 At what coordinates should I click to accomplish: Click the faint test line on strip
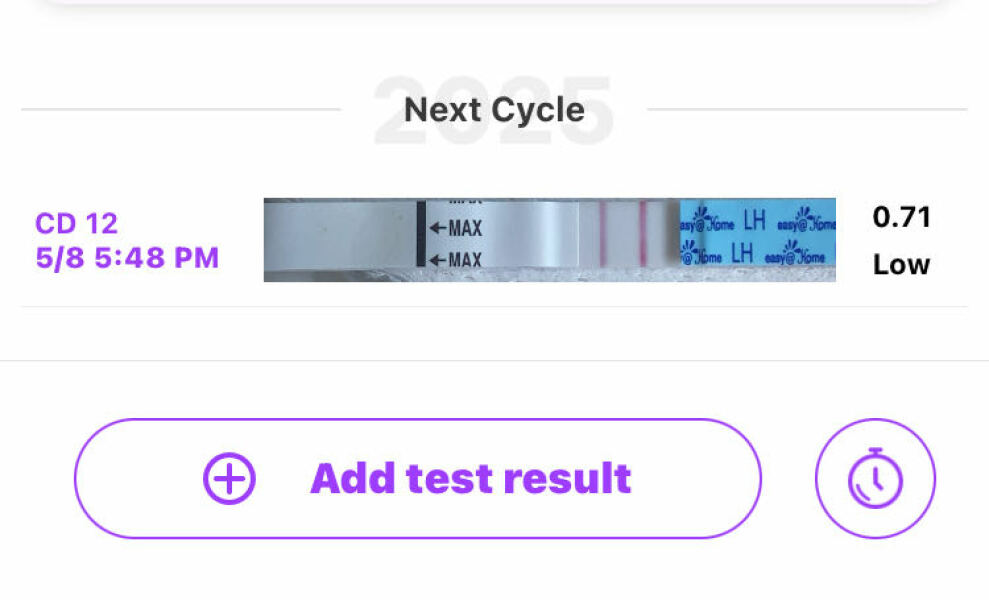(x=603, y=238)
